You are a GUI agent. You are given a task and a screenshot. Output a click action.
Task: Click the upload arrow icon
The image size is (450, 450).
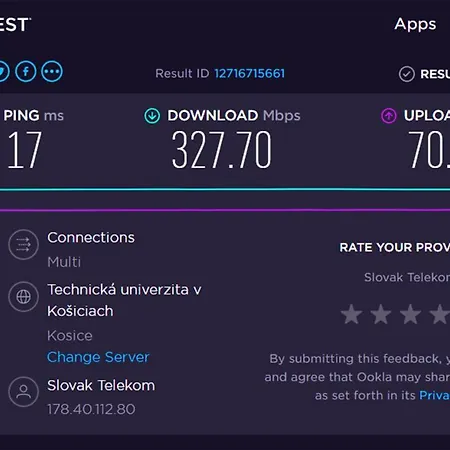point(389,116)
